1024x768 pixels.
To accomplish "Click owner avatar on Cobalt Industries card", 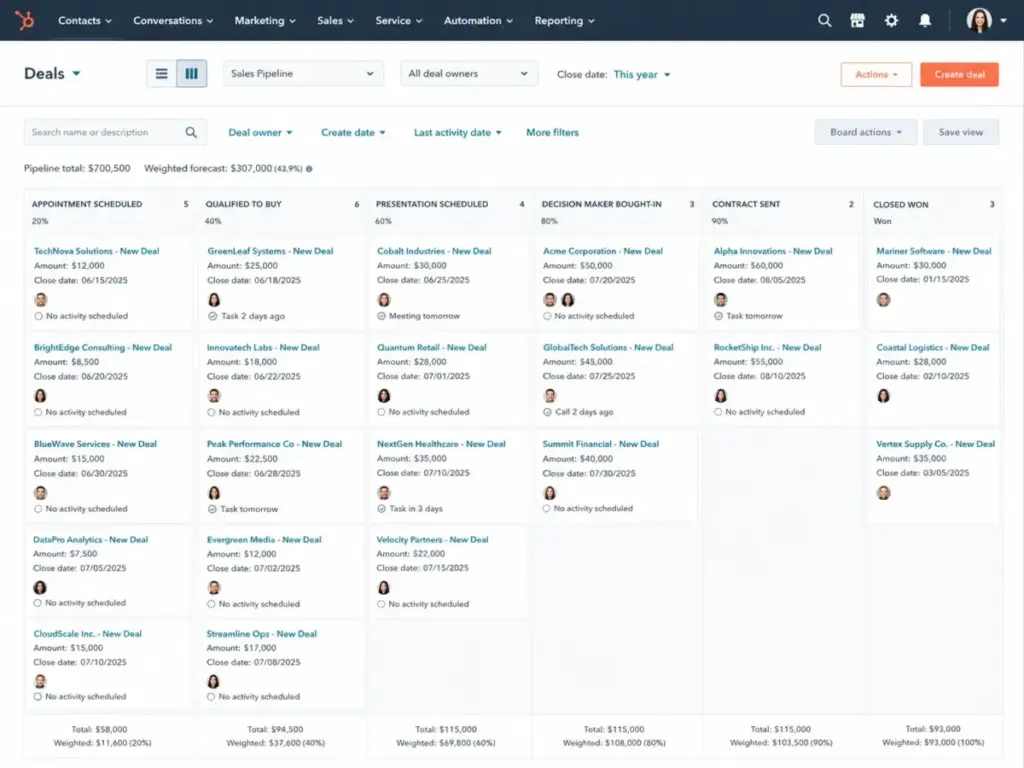I will point(384,300).
